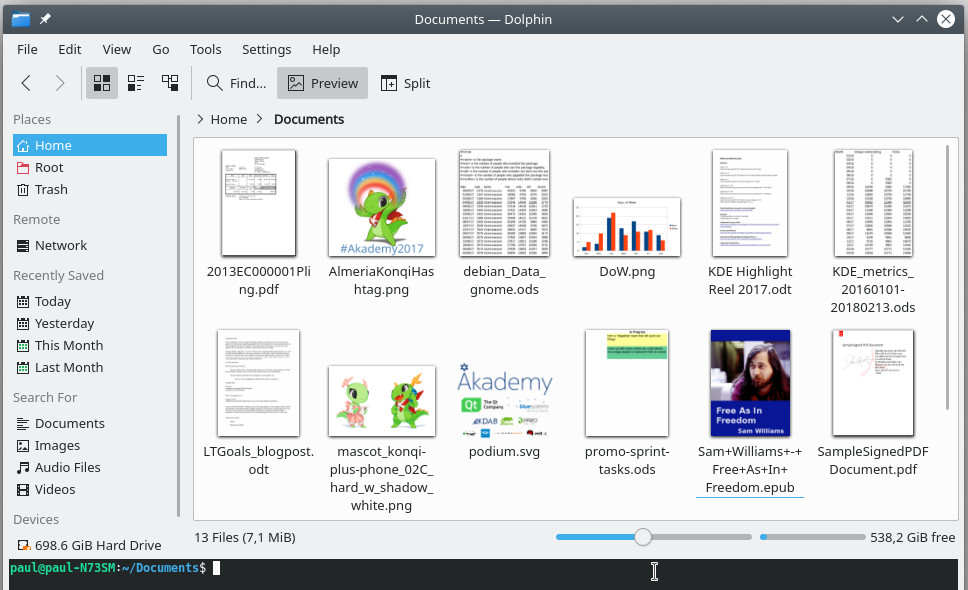
Task: Switch to Icons view mode
Action: tap(102, 83)
